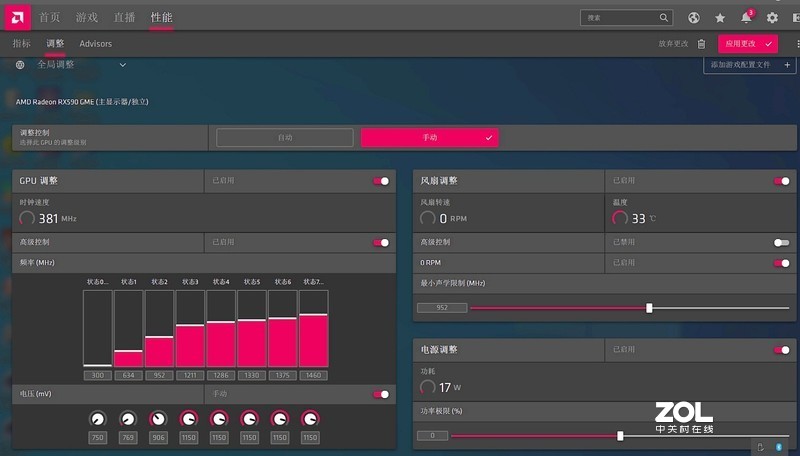Click the global tuning globe icon
Viewport: 800px width, 456px height.
[20, 65]
